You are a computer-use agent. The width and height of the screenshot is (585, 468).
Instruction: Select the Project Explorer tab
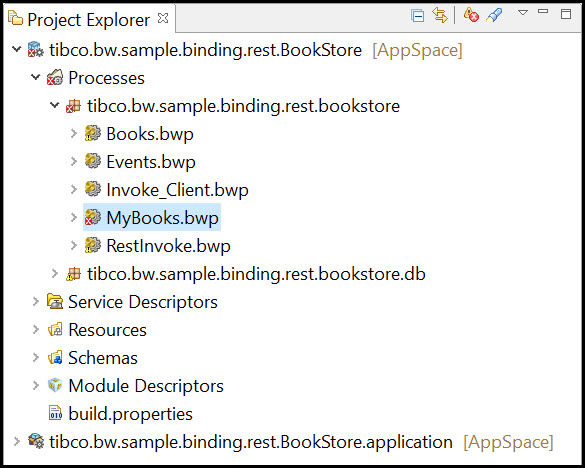88,19
